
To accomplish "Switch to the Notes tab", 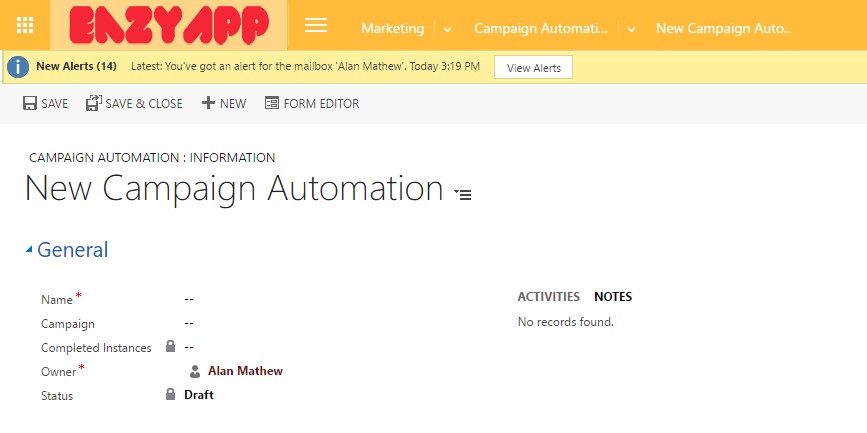I will pyautogui.click(x=613, y=296).
